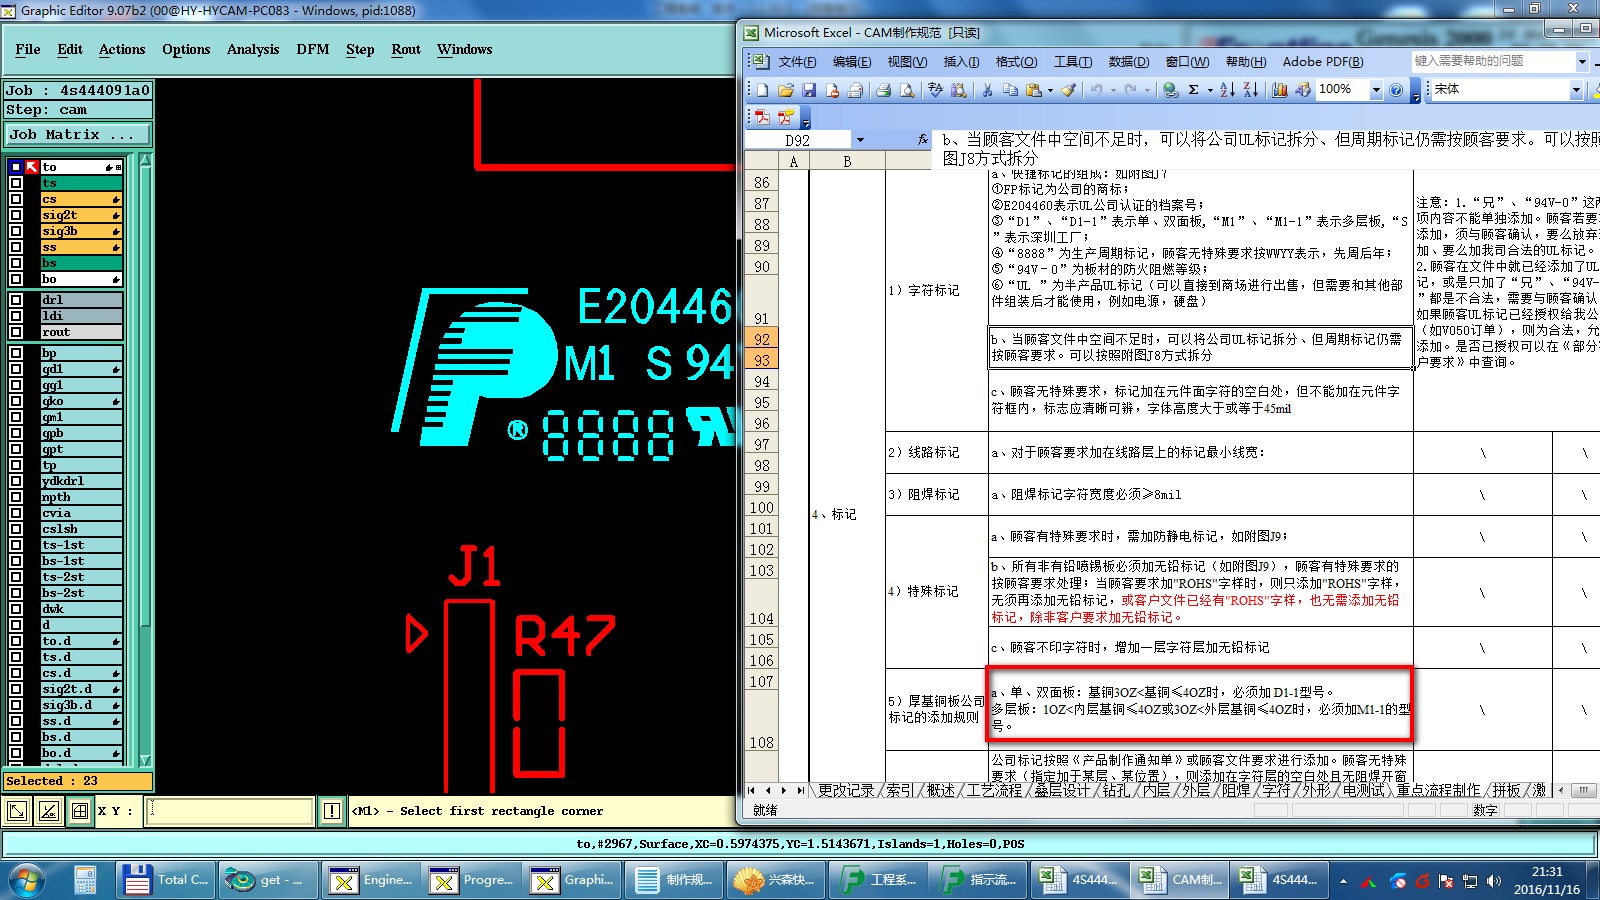The height and width of the screenshot is (900, 1600).
Task: Open Print Preview in Excel toolbar
Action: click(907, 90)
